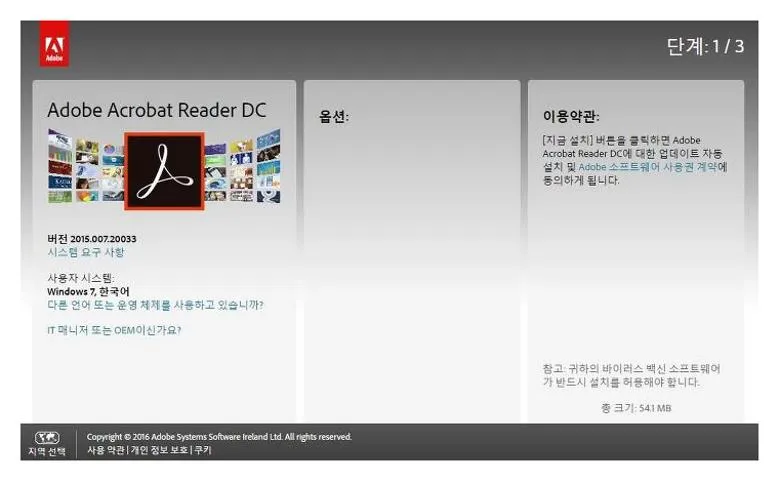Click the 버전 2015.007.20033 text
This screenshot has height=481, width=779.
[92, 239]
